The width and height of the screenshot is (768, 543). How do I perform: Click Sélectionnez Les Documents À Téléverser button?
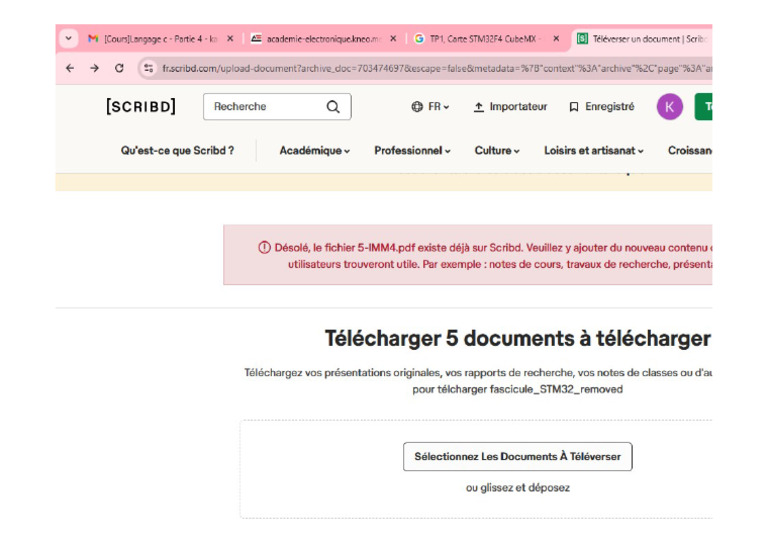(x=518, y=457)
